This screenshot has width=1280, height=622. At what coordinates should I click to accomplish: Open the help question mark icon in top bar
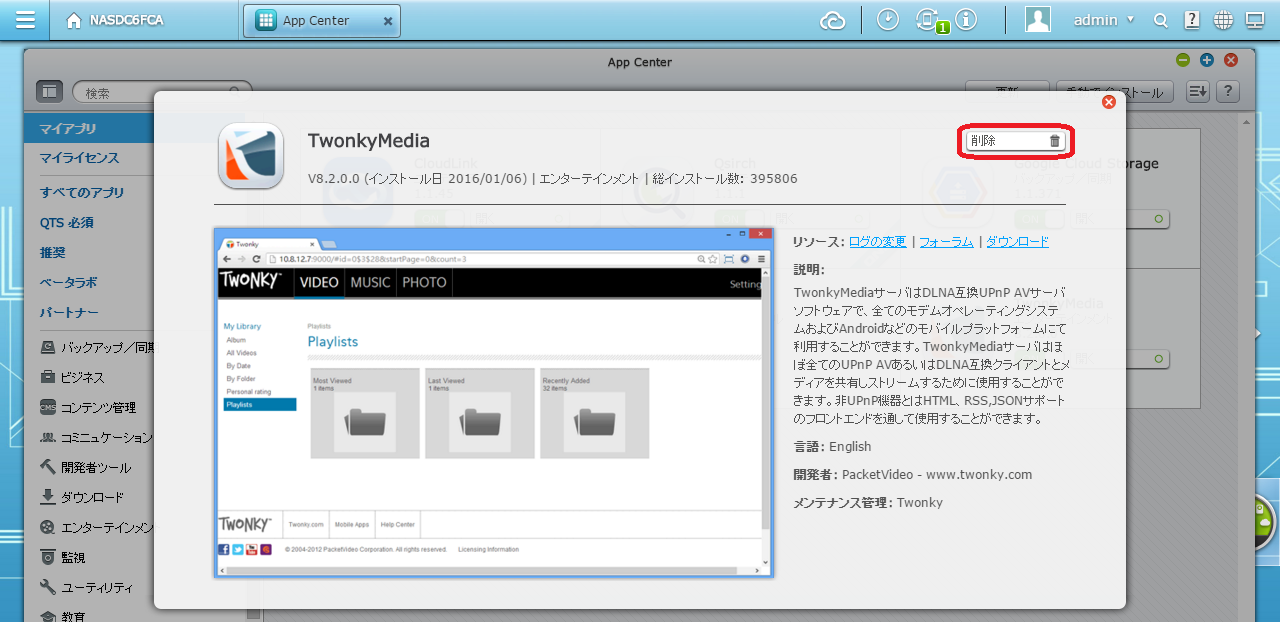[x=1192, y=20]
